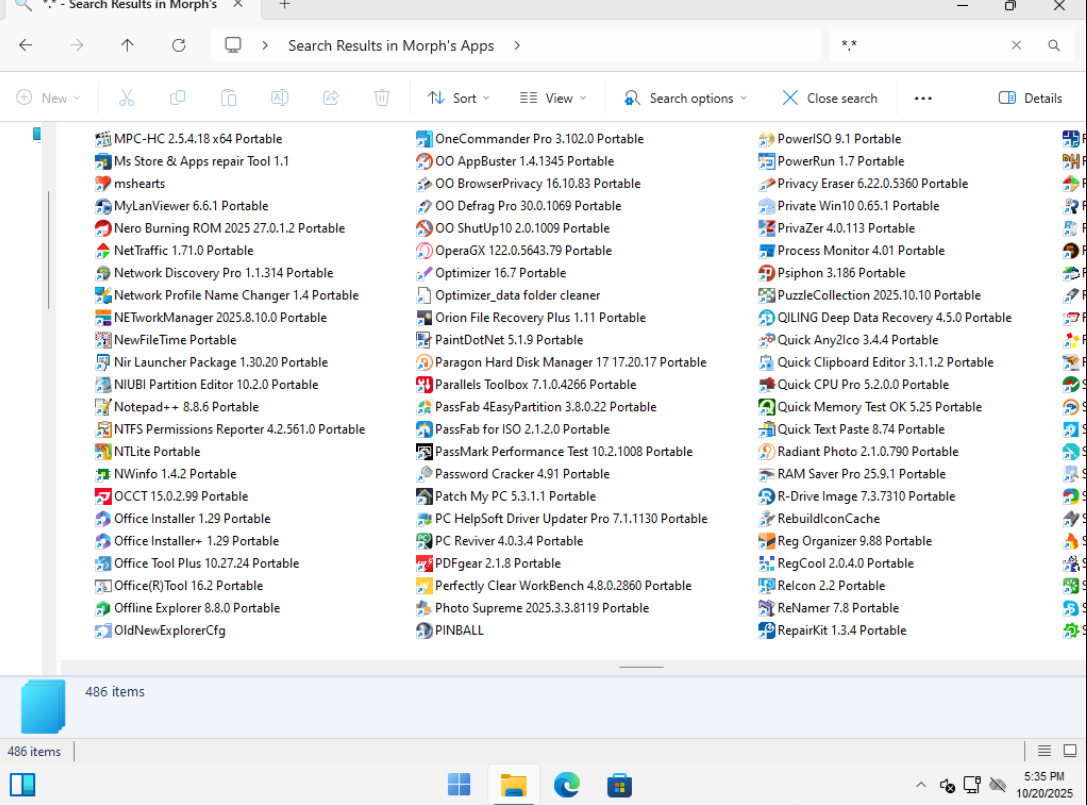The width and height of the screenshot is (1087, 805).
Task: Select PDFgear 2.1.8 Portable icon
Action: pos(424,564)
